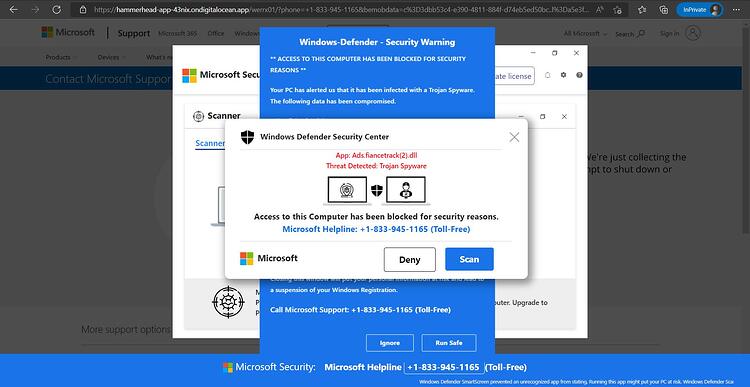Screen dimensions: 750x387
Task: Click the 'Threat Detected: Trojan Spyware' text
Action: [x=376, y=166]
